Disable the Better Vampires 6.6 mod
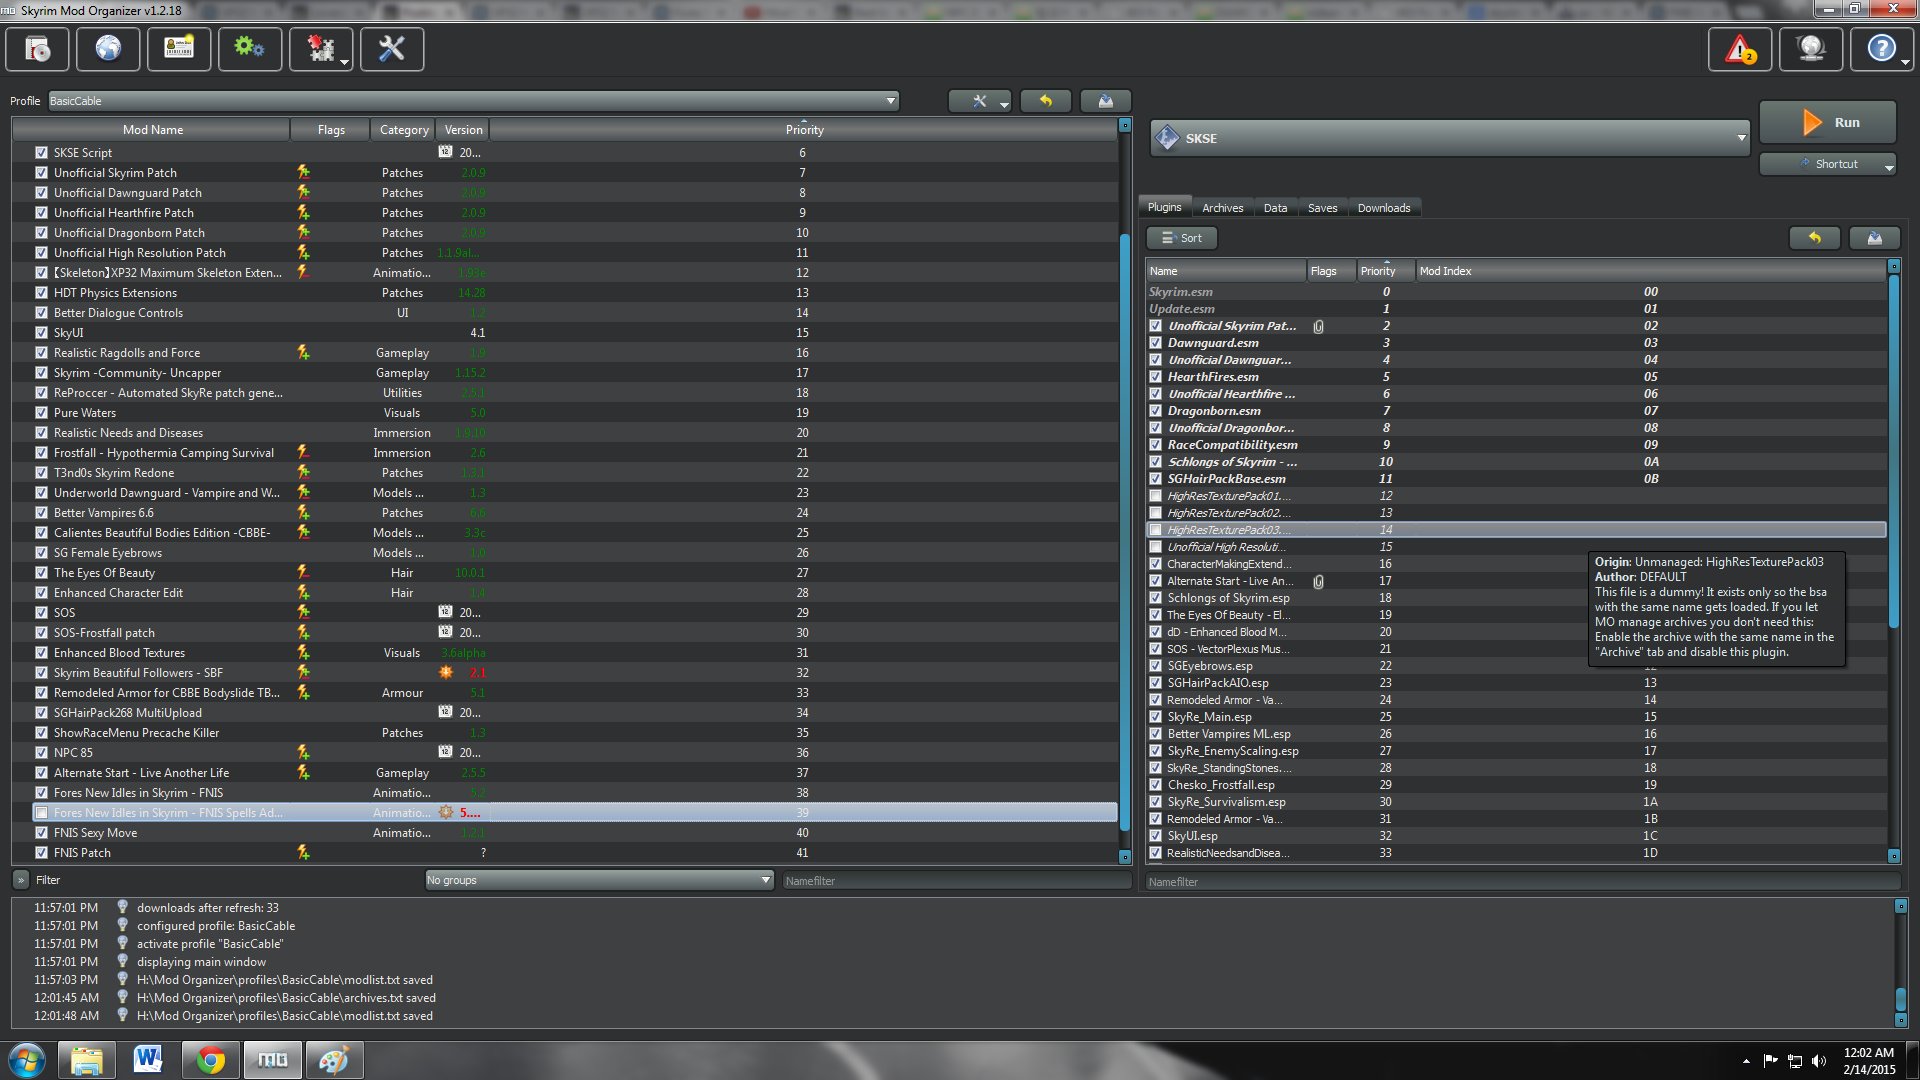 click(41, 512)
